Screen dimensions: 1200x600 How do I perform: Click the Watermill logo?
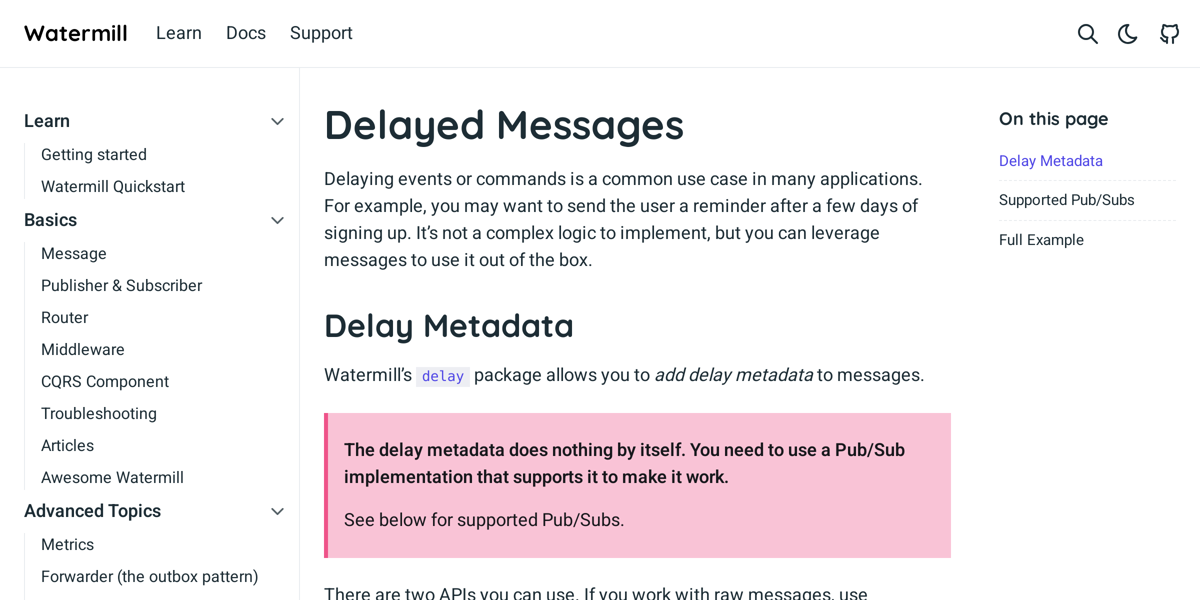76,33
